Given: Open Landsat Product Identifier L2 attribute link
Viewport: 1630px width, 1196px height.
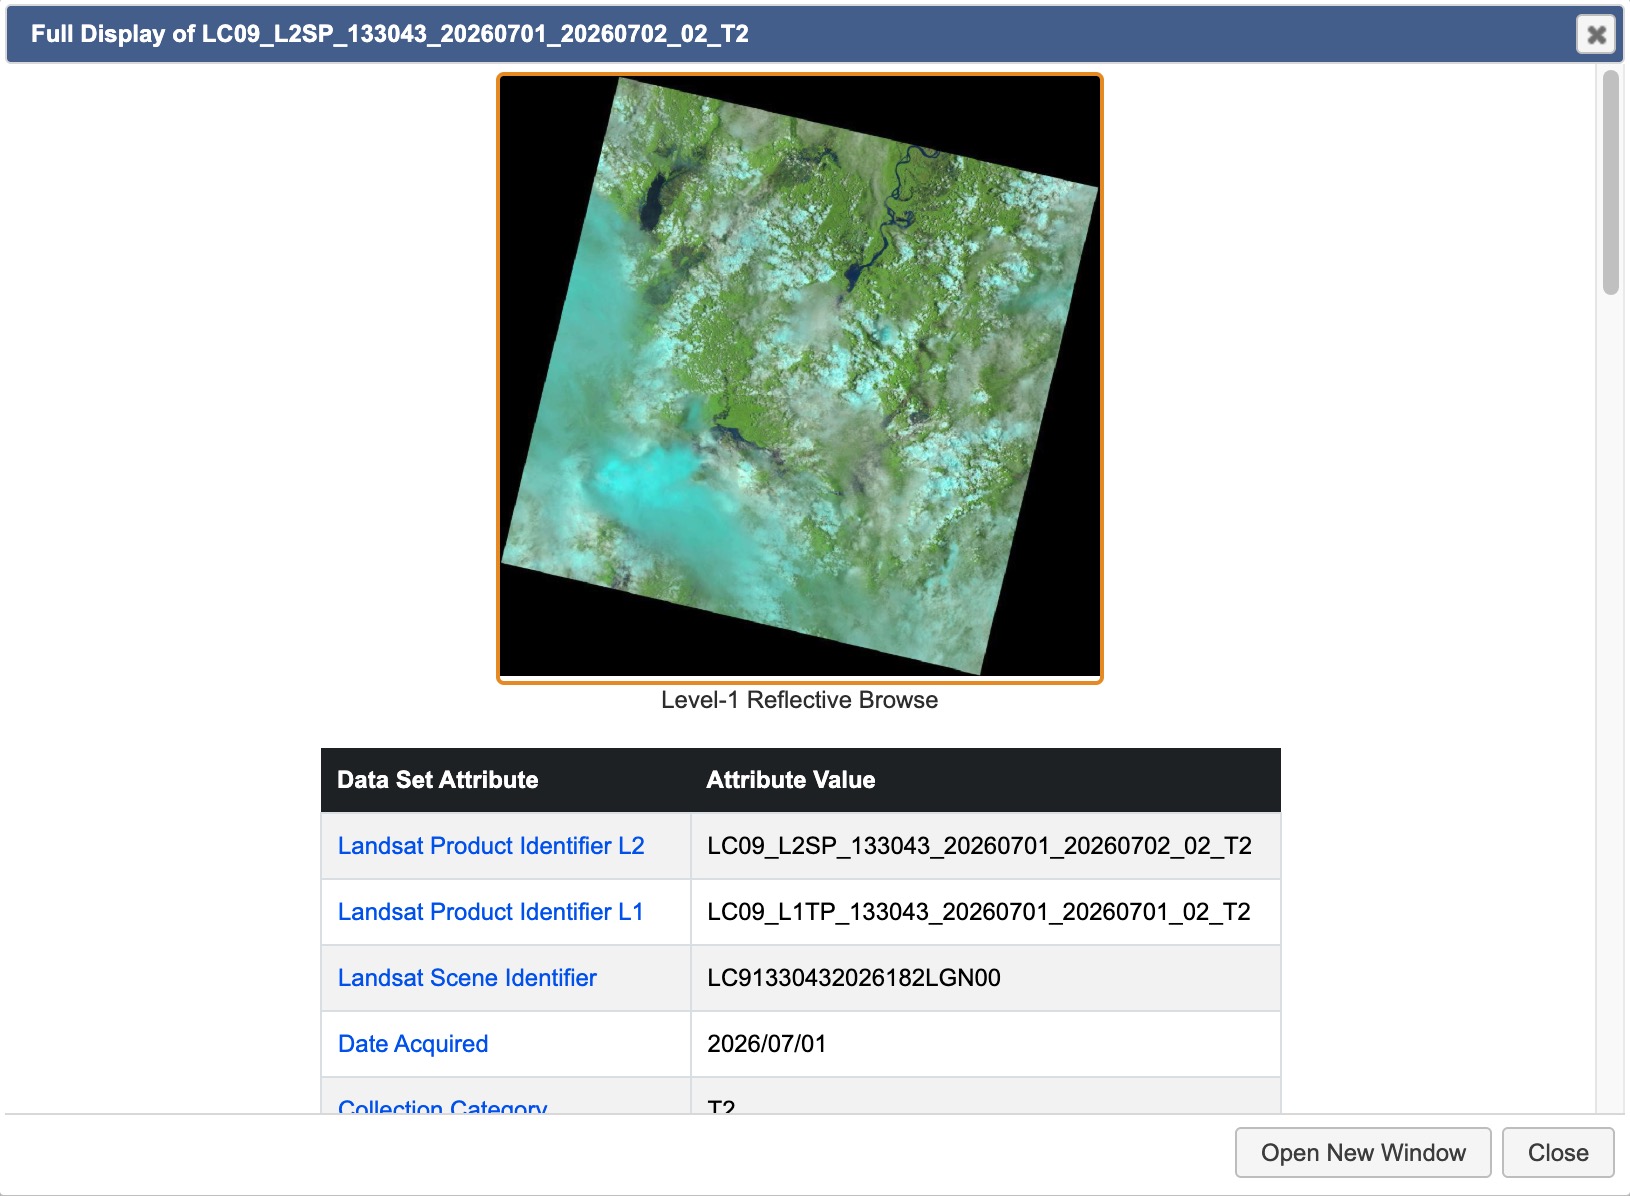Looking at the screenshot, I should pos(491,846).
